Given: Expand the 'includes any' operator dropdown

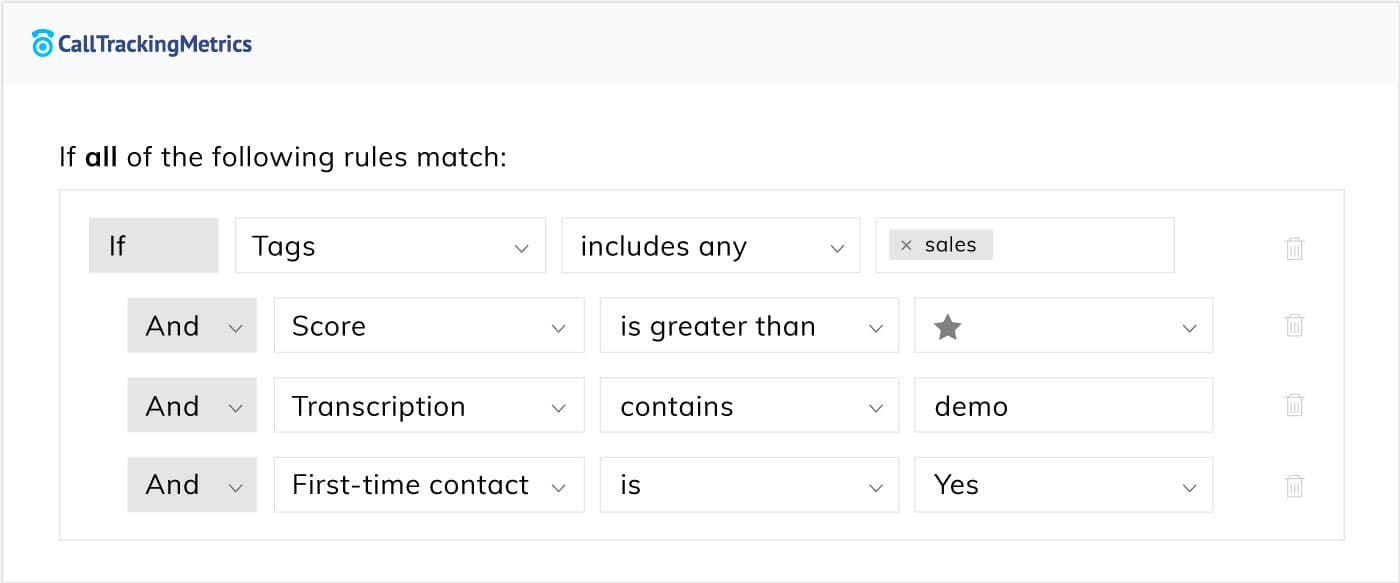Looking at the screenshot, I should coord(710,246).
